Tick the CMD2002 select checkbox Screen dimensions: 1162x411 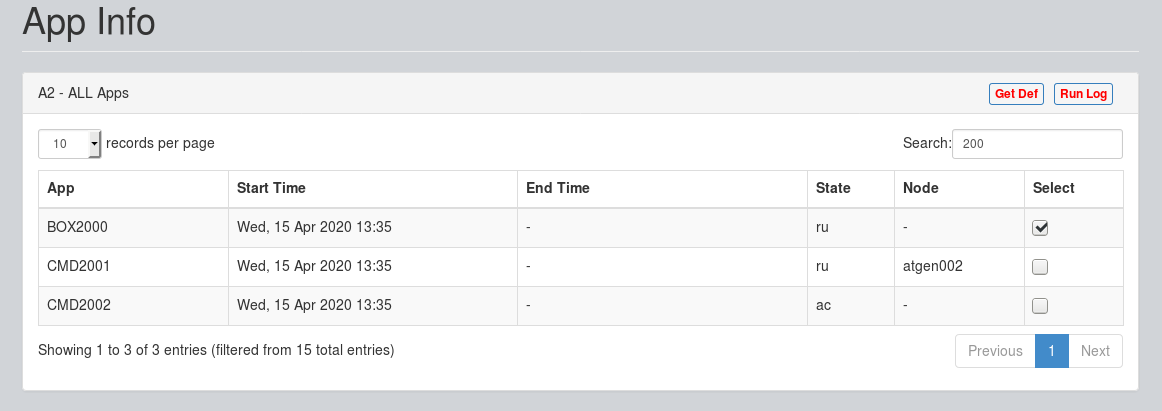(x=1040, y=305)
